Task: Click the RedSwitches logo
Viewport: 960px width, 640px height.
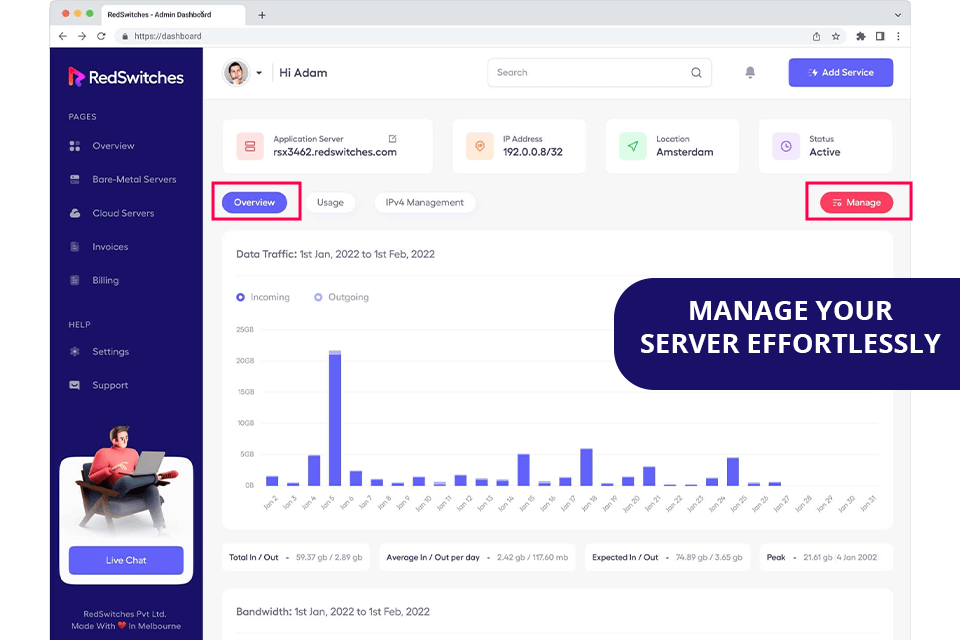Action: [126, 77]
